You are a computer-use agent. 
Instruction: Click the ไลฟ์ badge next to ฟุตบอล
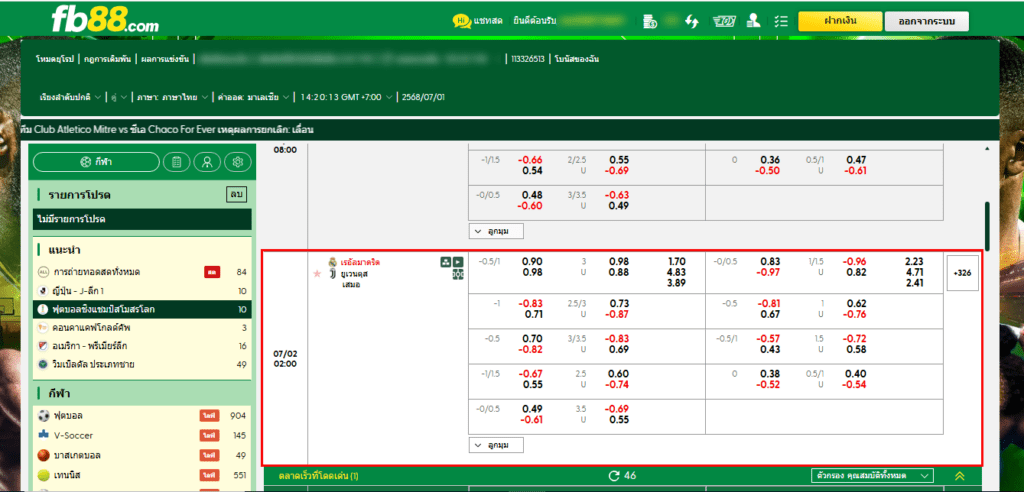click(x=209, y=416)
